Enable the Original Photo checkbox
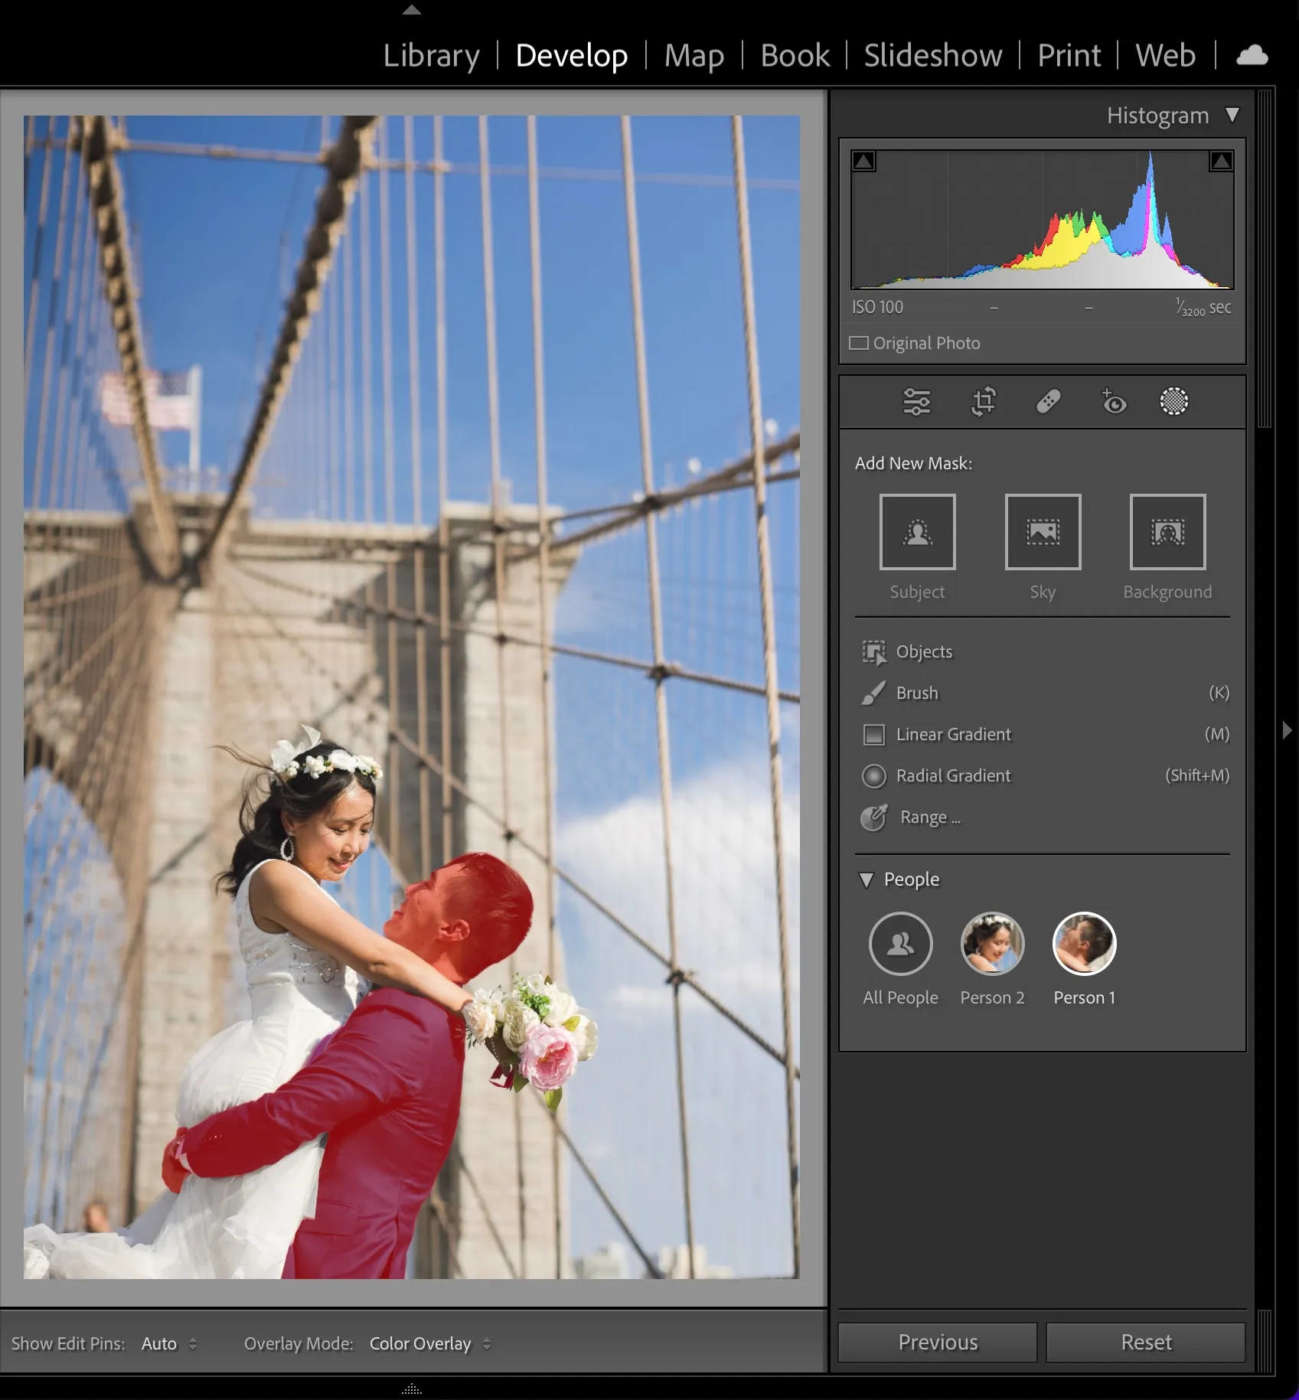The width and height of the screenshot is (1299, 1400). coord(859,342)
